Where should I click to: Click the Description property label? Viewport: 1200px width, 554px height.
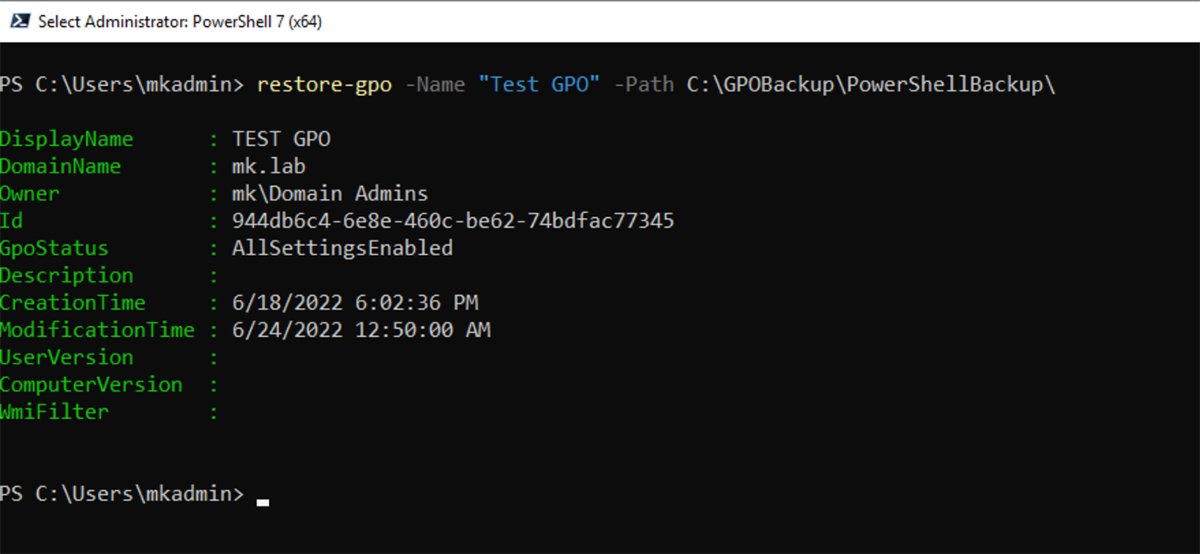click(67, 275)
